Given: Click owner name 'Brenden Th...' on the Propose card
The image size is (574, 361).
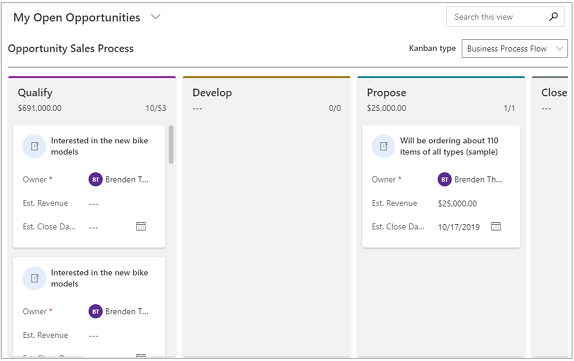Looking at the screenshot, I should pyautogui.click(x=478, y=179).
